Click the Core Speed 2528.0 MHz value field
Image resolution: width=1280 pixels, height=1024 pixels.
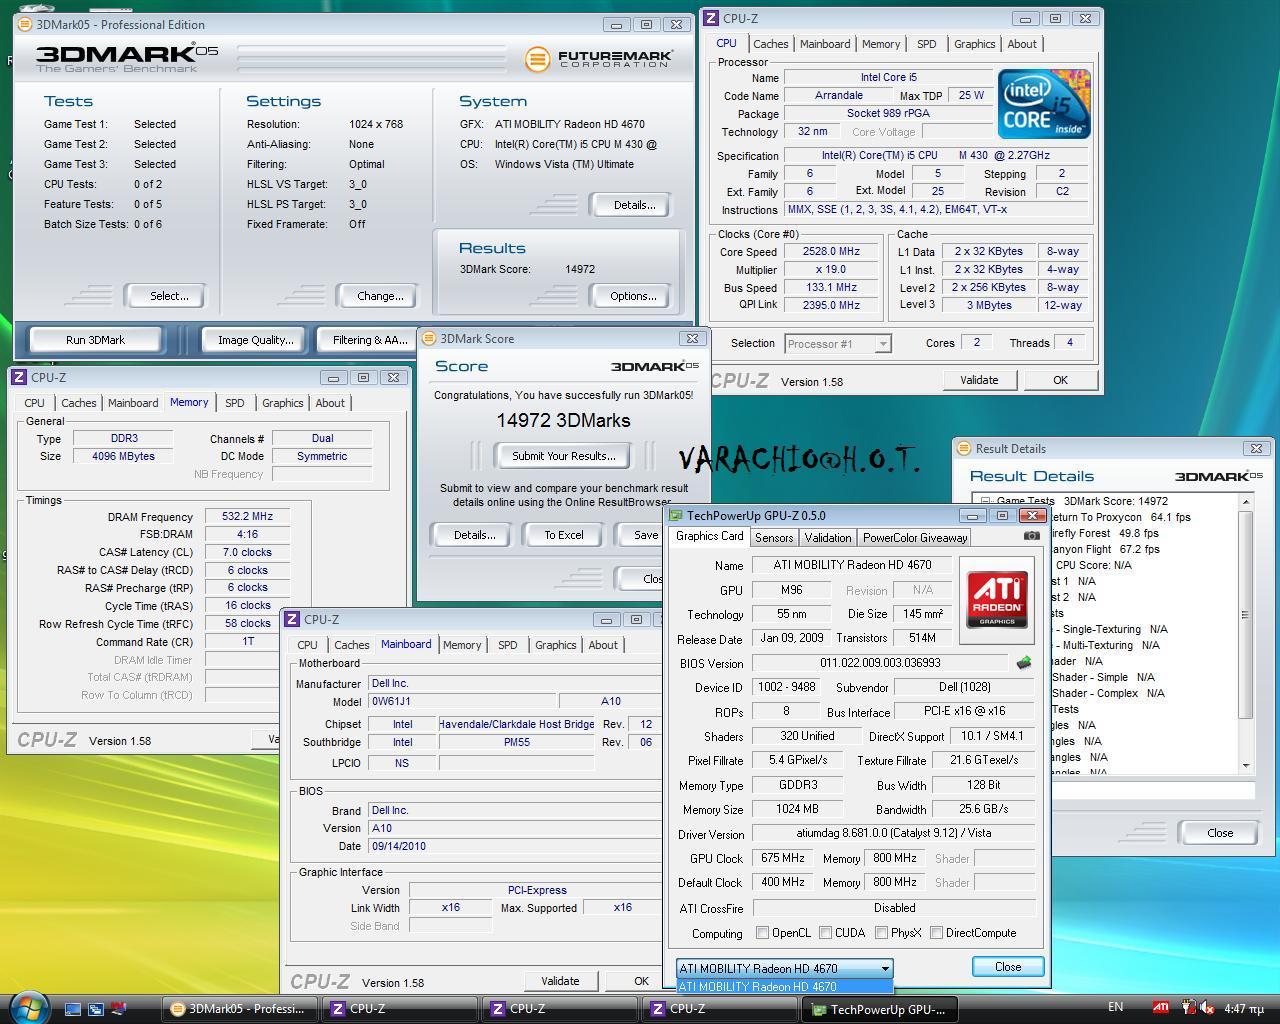830,251
